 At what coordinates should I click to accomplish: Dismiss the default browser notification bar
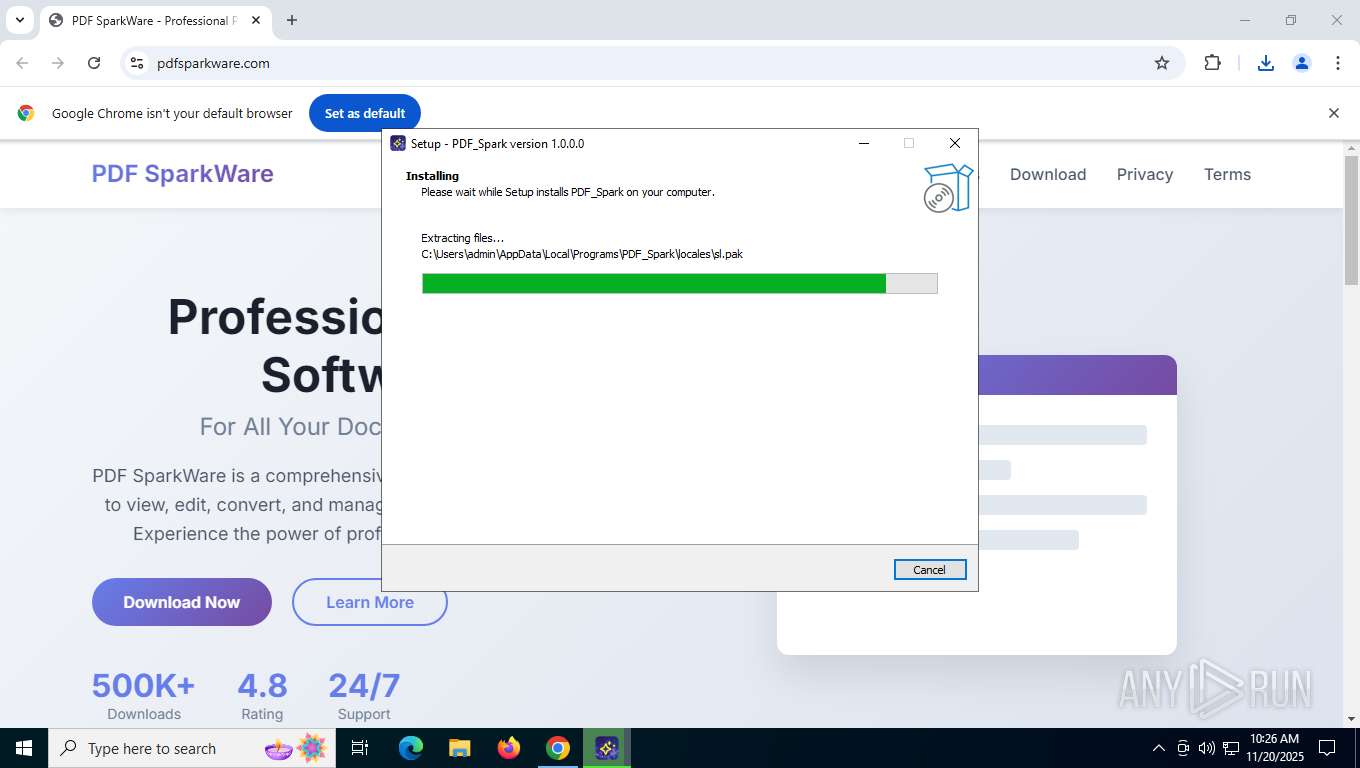coord(1333,113)
